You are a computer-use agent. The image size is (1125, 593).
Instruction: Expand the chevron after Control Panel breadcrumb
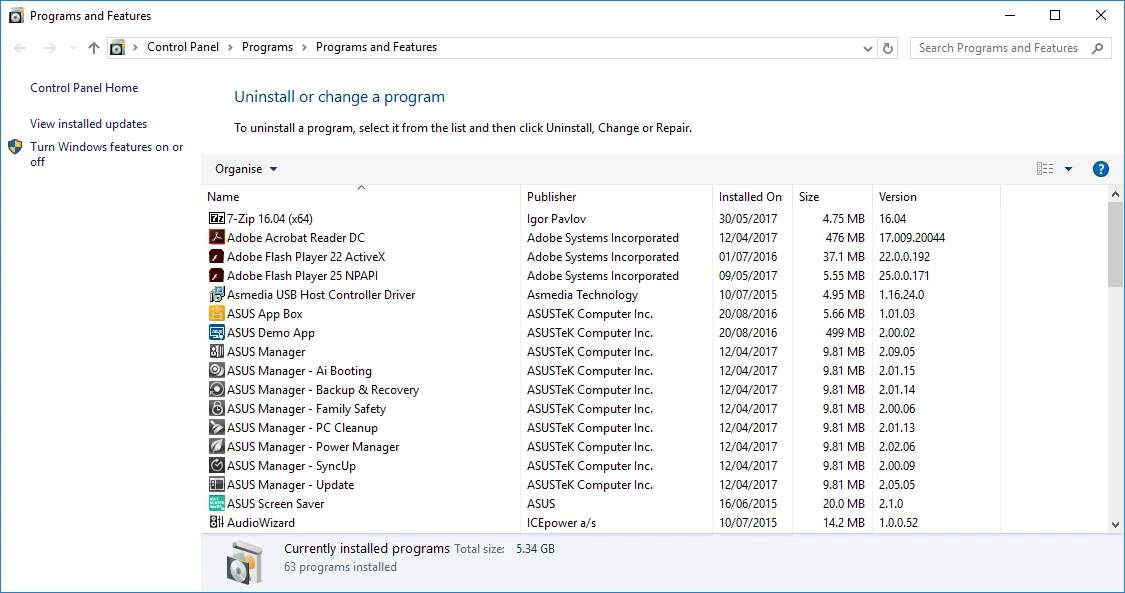[230, 47]
